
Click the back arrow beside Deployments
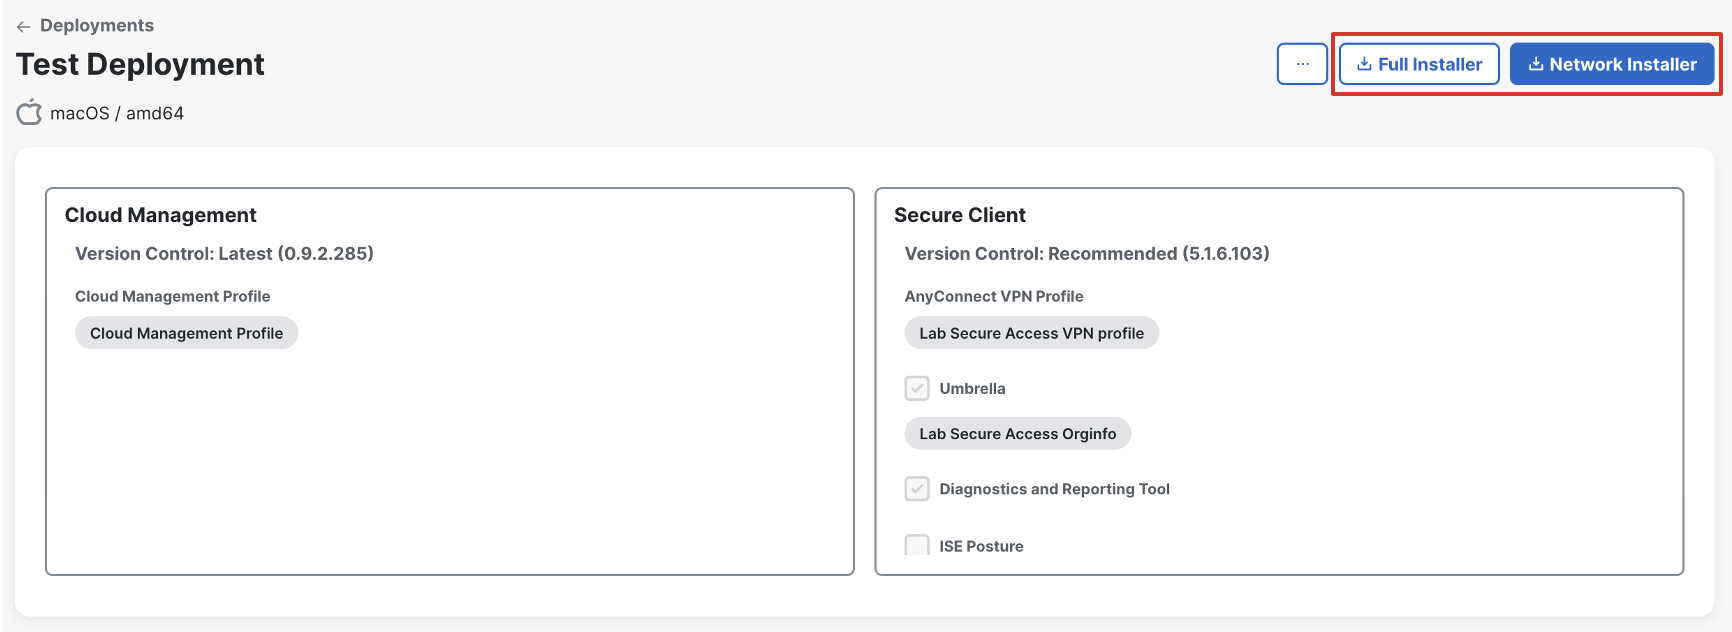pyautogui.click(x=24, y=26)
